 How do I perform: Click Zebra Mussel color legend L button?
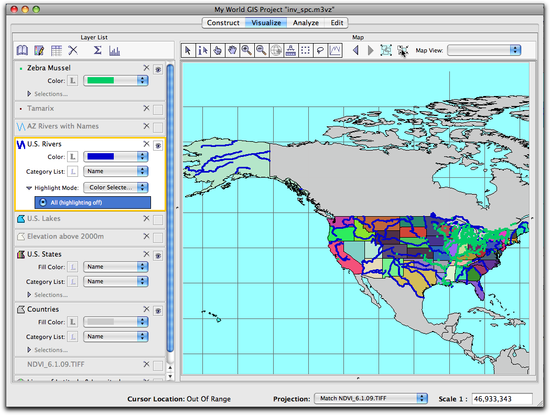[x=73, y=81]
